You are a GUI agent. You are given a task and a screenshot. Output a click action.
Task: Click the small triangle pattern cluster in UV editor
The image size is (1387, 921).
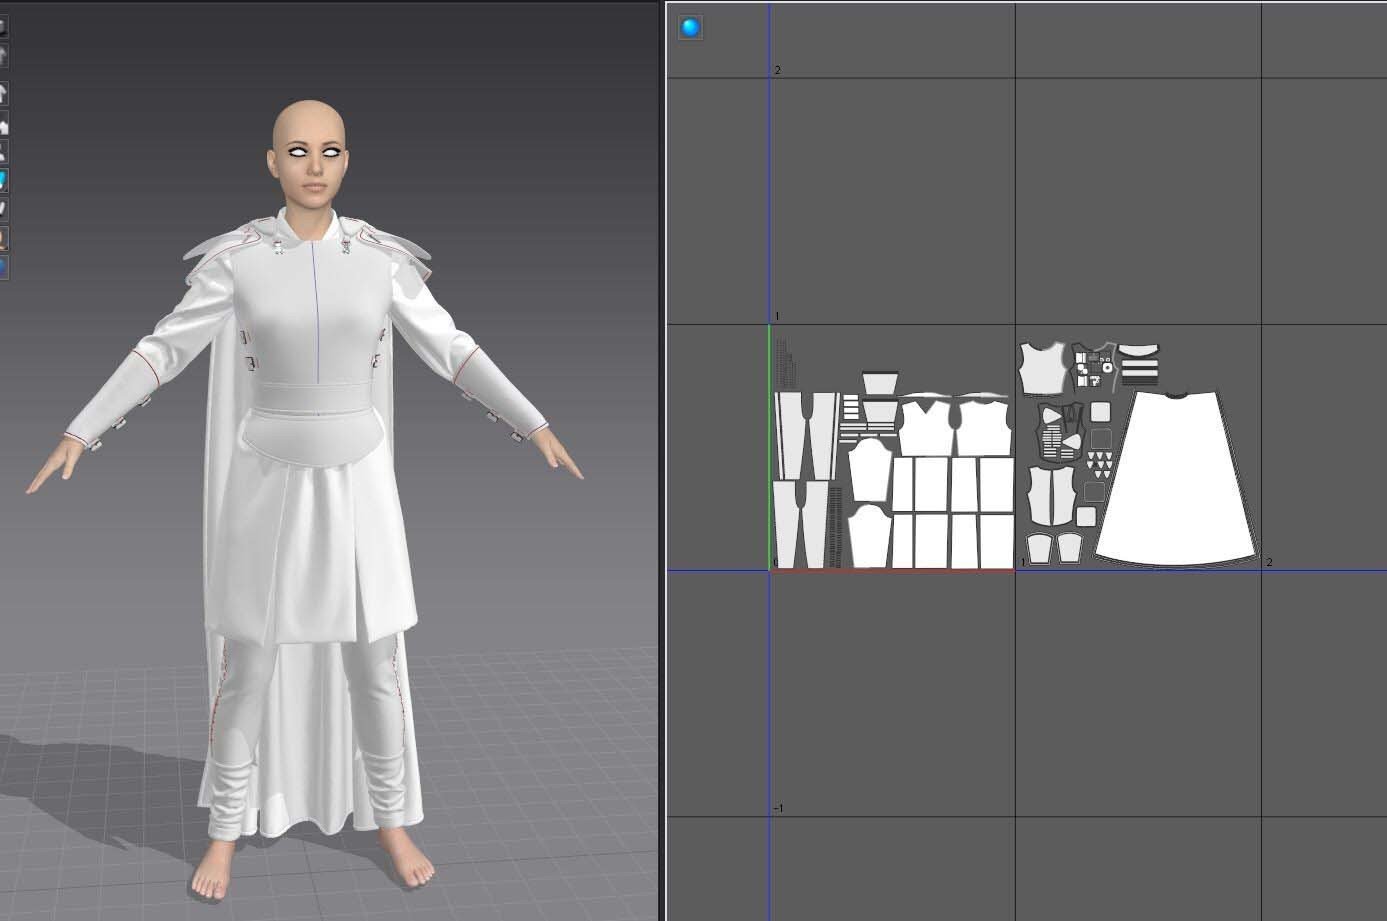[1100, 464]
